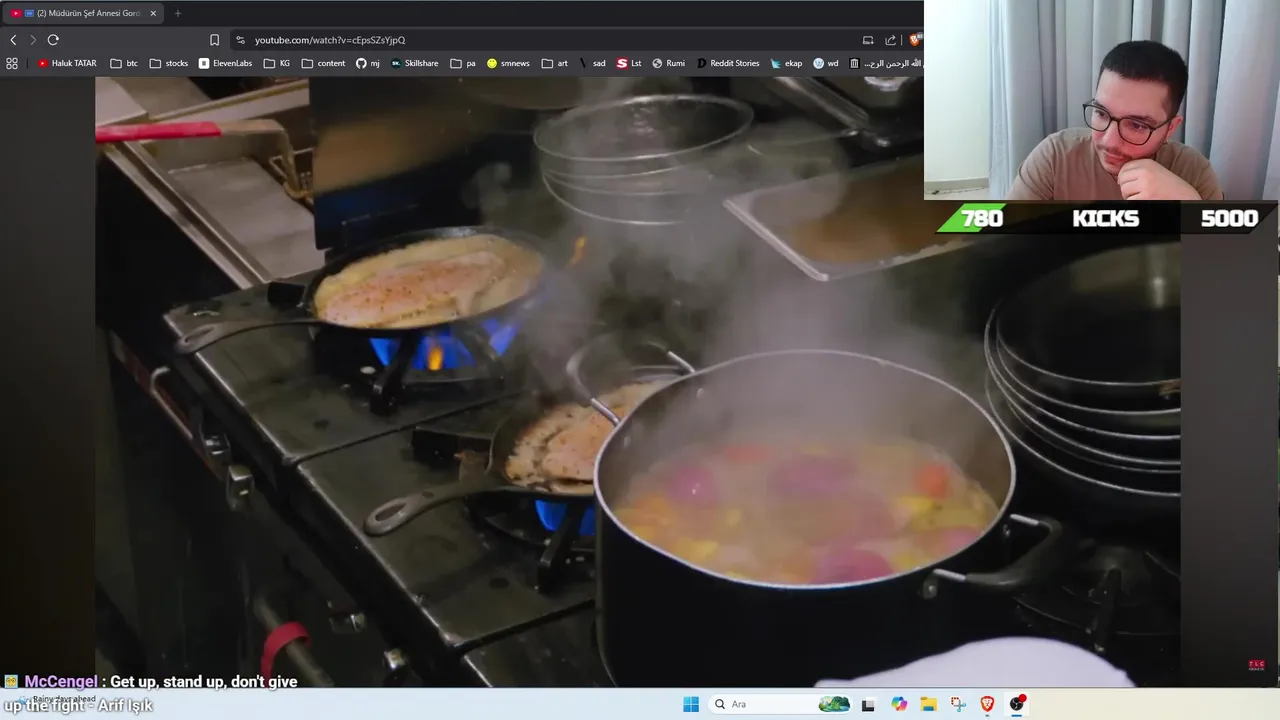Select the Müdürün Şef Annesi YouTube tab
This screenshot has height=720, width=1280.
pos(83,13)
